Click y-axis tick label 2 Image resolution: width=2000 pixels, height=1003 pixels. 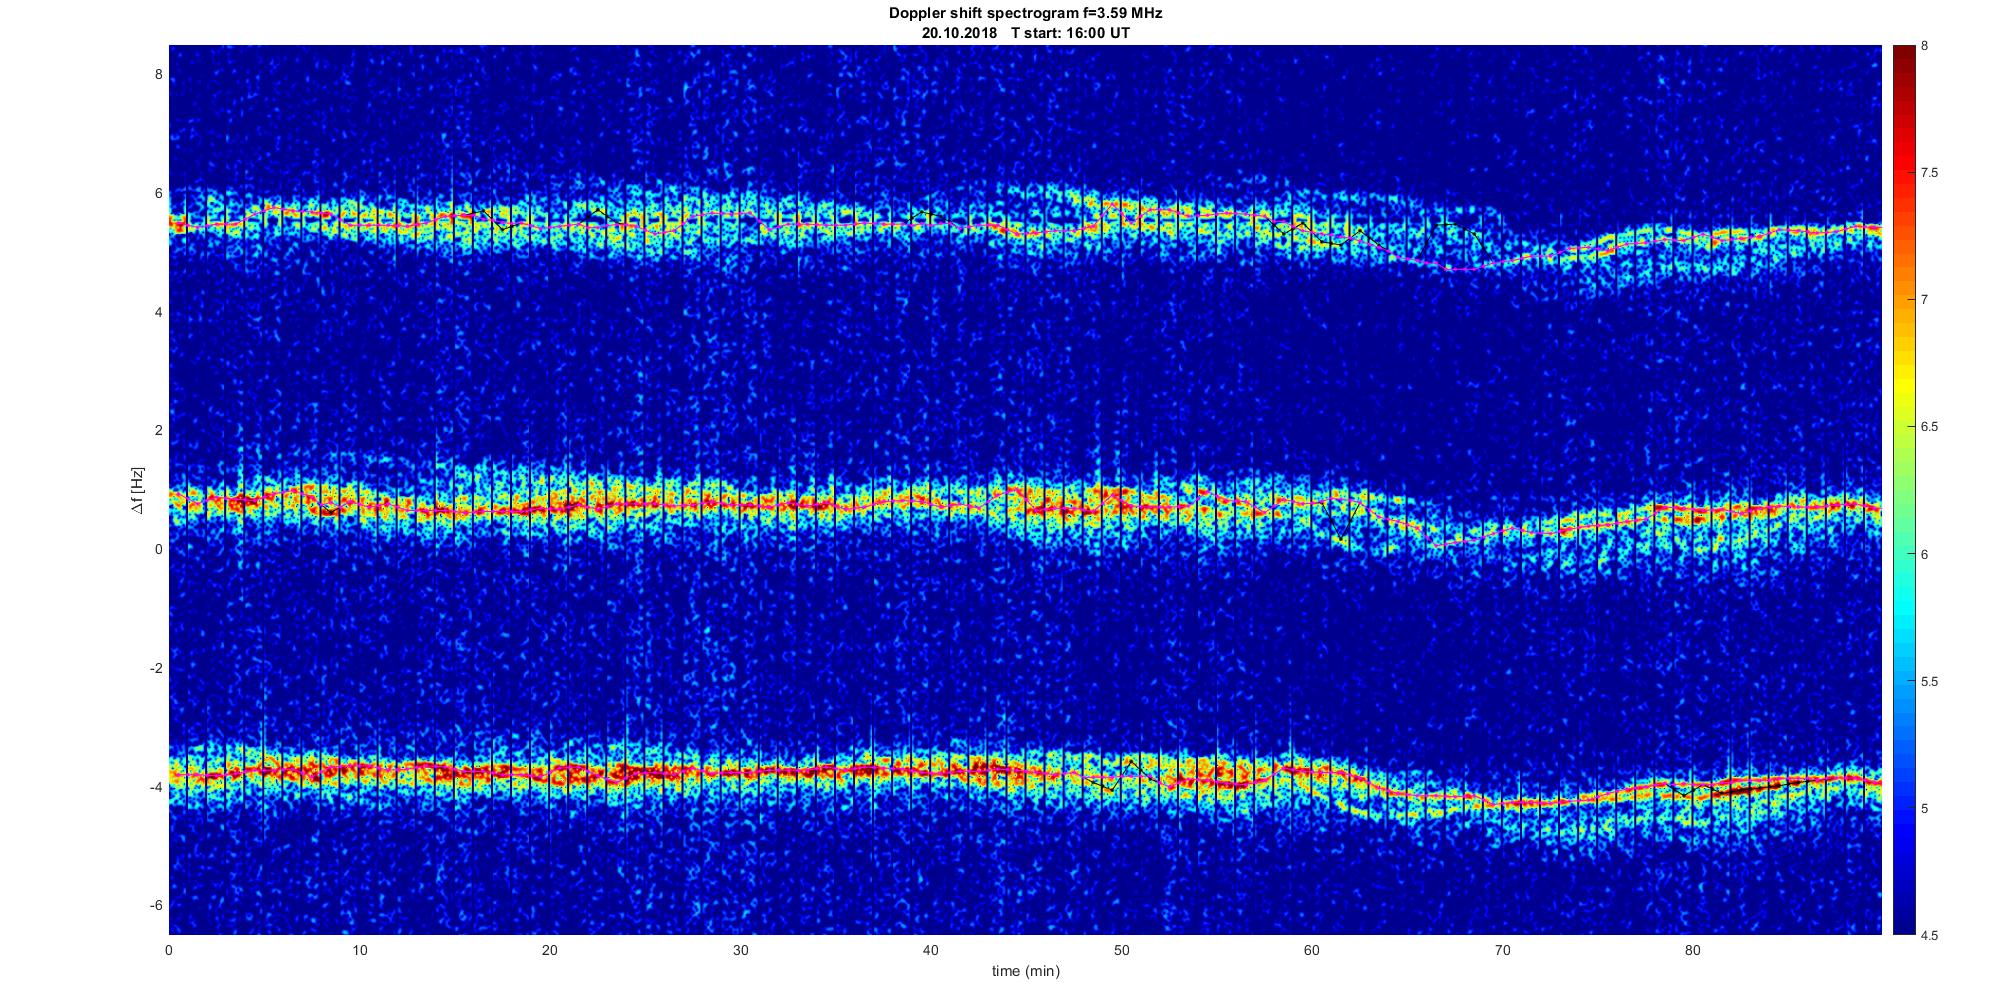[158, 431]
